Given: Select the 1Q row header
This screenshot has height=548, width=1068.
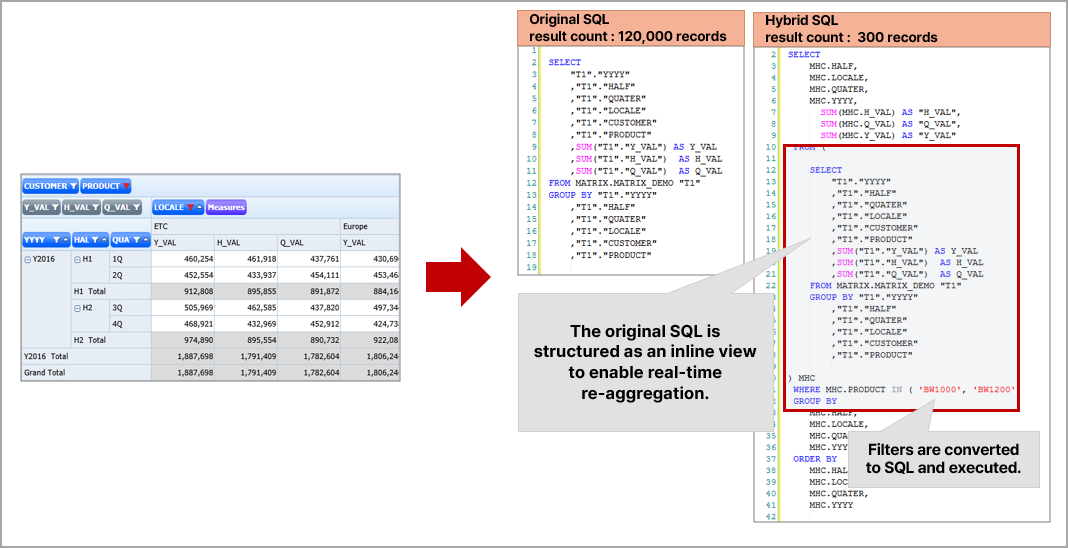Looking at the screenshot, I should (x=130, y=259).
